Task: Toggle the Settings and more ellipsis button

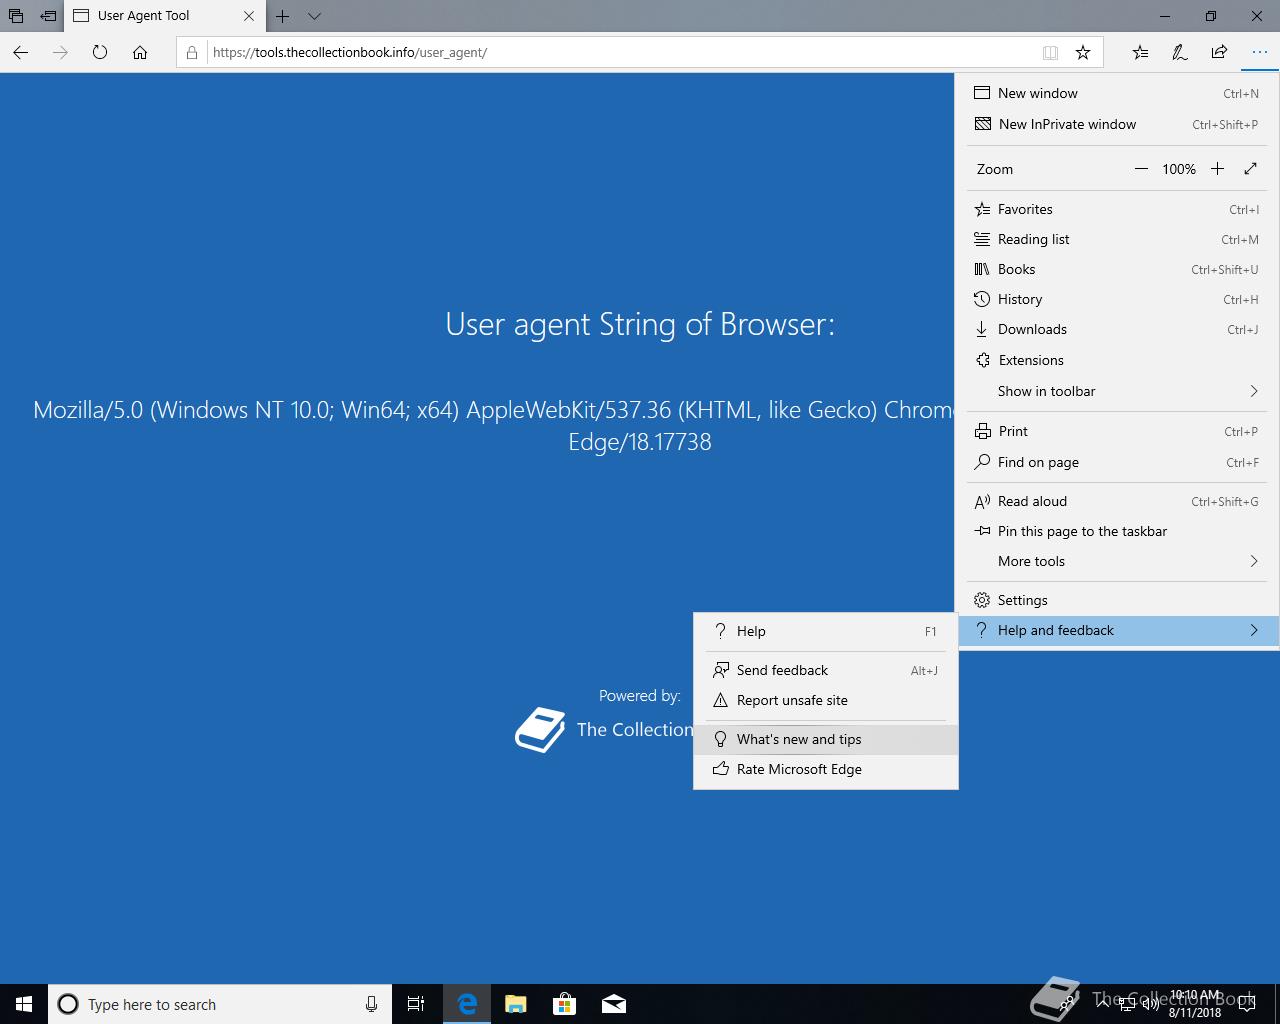Action: tap(1258, 52)
